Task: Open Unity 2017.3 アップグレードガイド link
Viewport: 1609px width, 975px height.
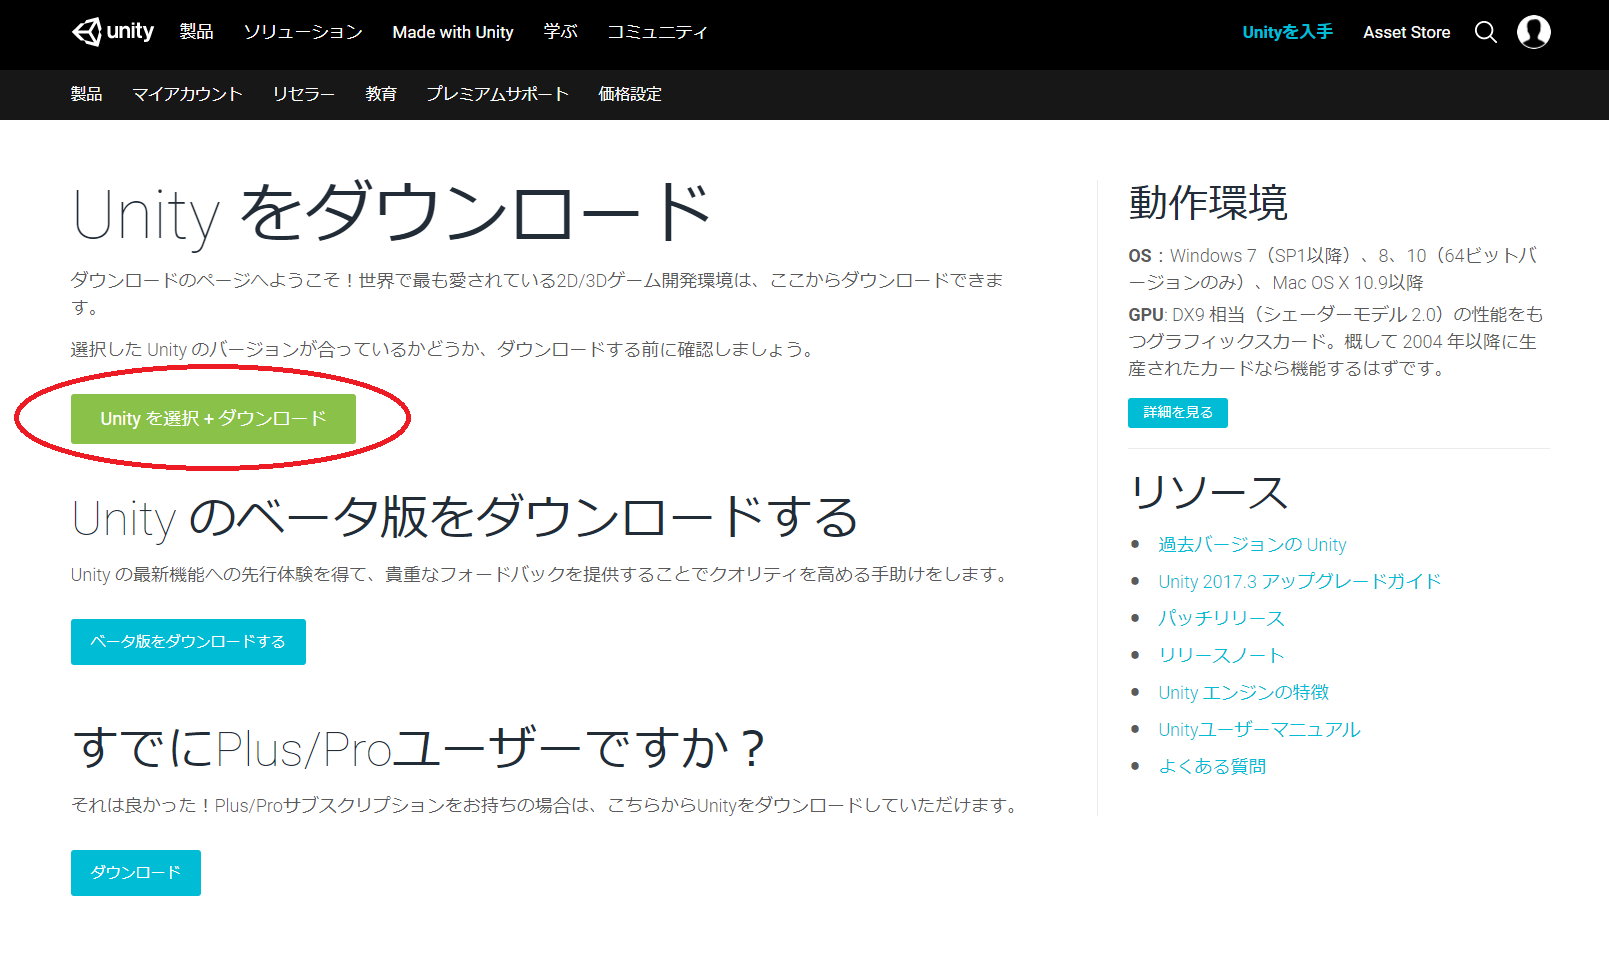Action: coord(1299,581)
